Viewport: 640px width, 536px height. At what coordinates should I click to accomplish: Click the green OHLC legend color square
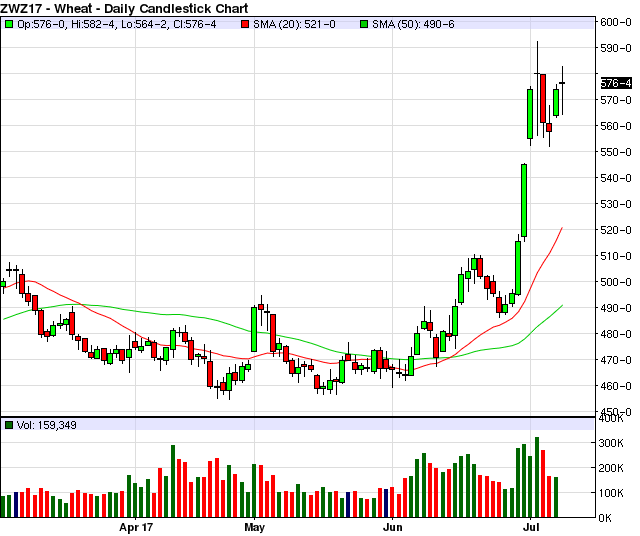point(8,24)
